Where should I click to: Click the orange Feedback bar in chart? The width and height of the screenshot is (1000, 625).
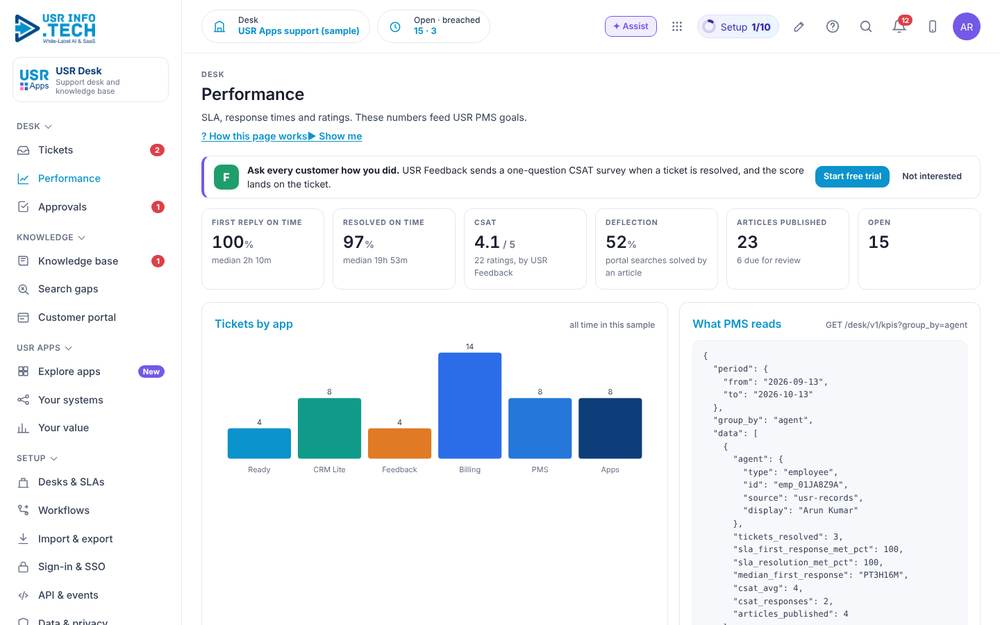click(399, 443)
